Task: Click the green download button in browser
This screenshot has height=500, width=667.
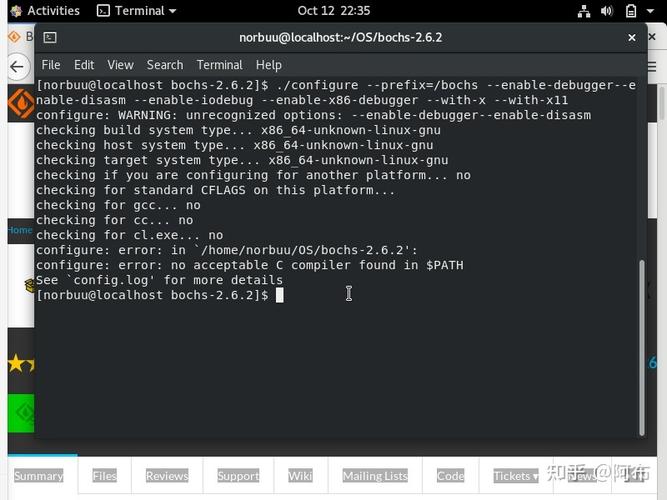Action: tap(21, 413)
